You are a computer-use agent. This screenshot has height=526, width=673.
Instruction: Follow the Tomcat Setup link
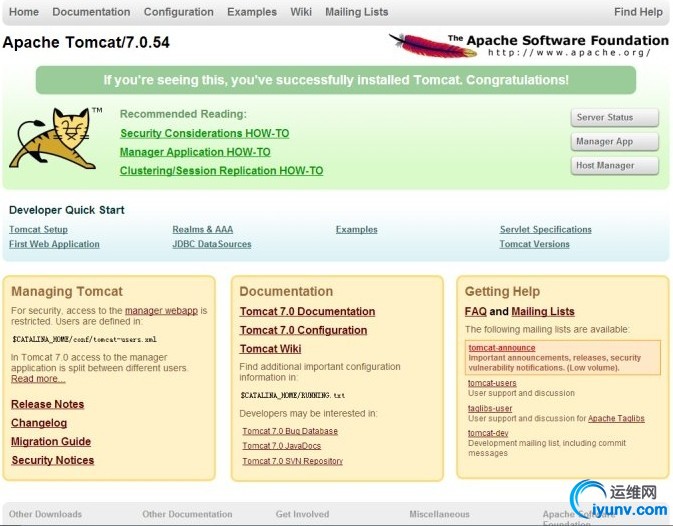point(39,230)
